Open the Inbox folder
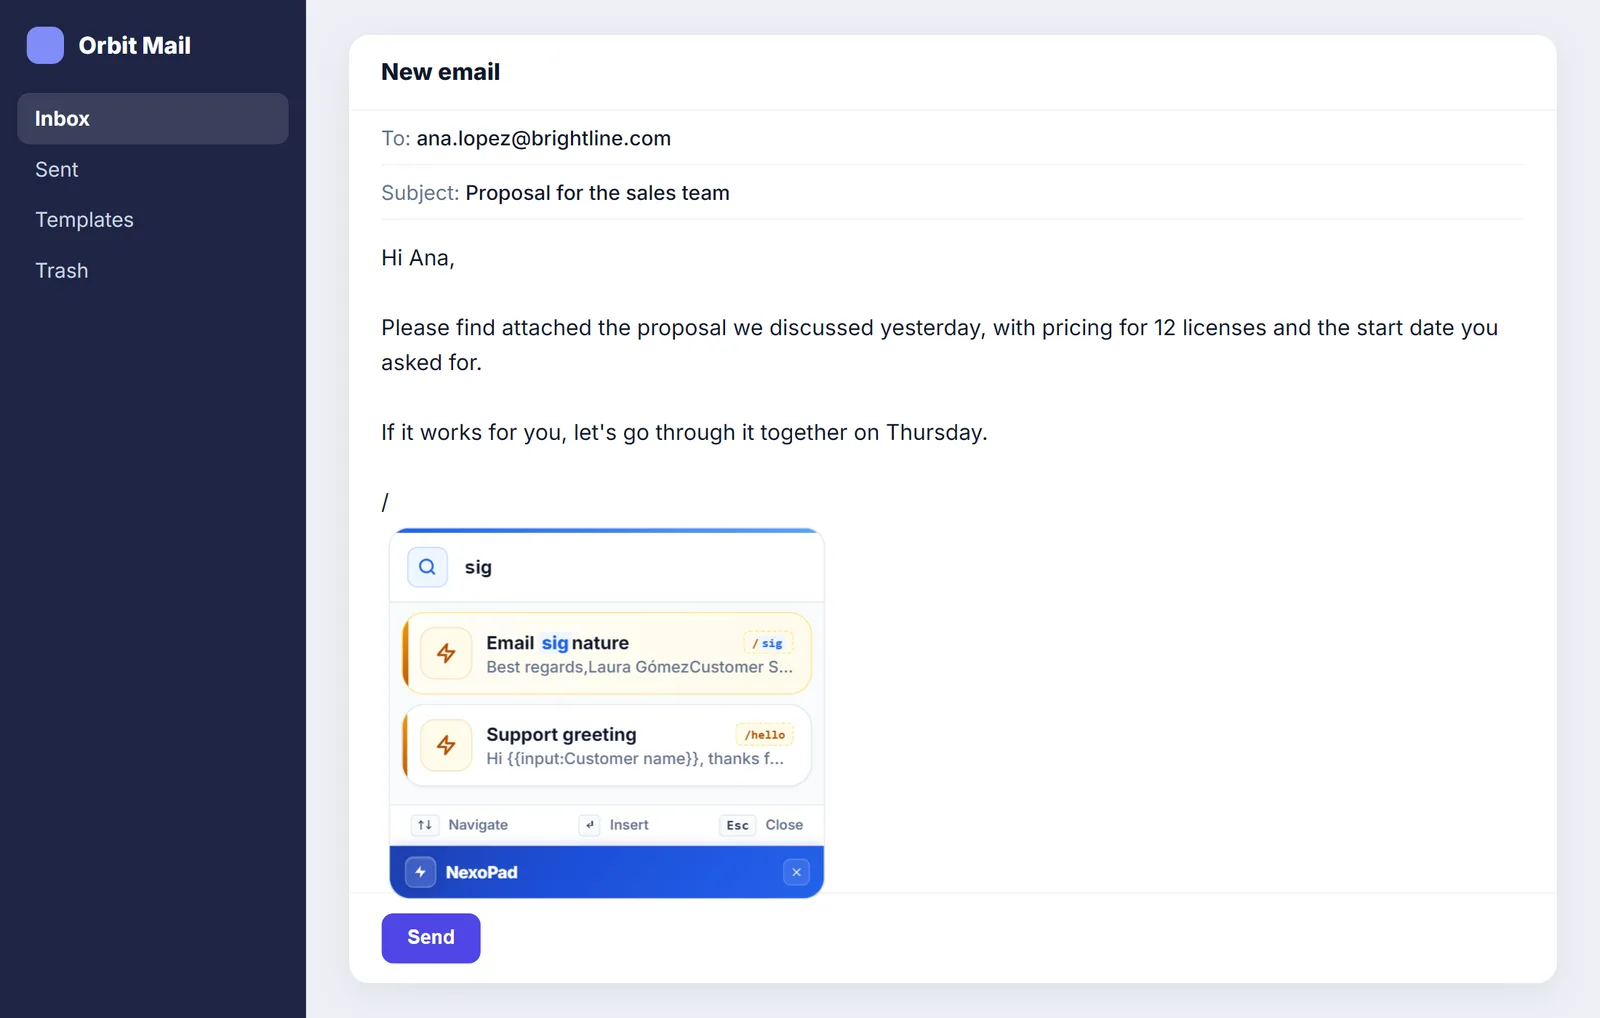 [x=152, y=118]
